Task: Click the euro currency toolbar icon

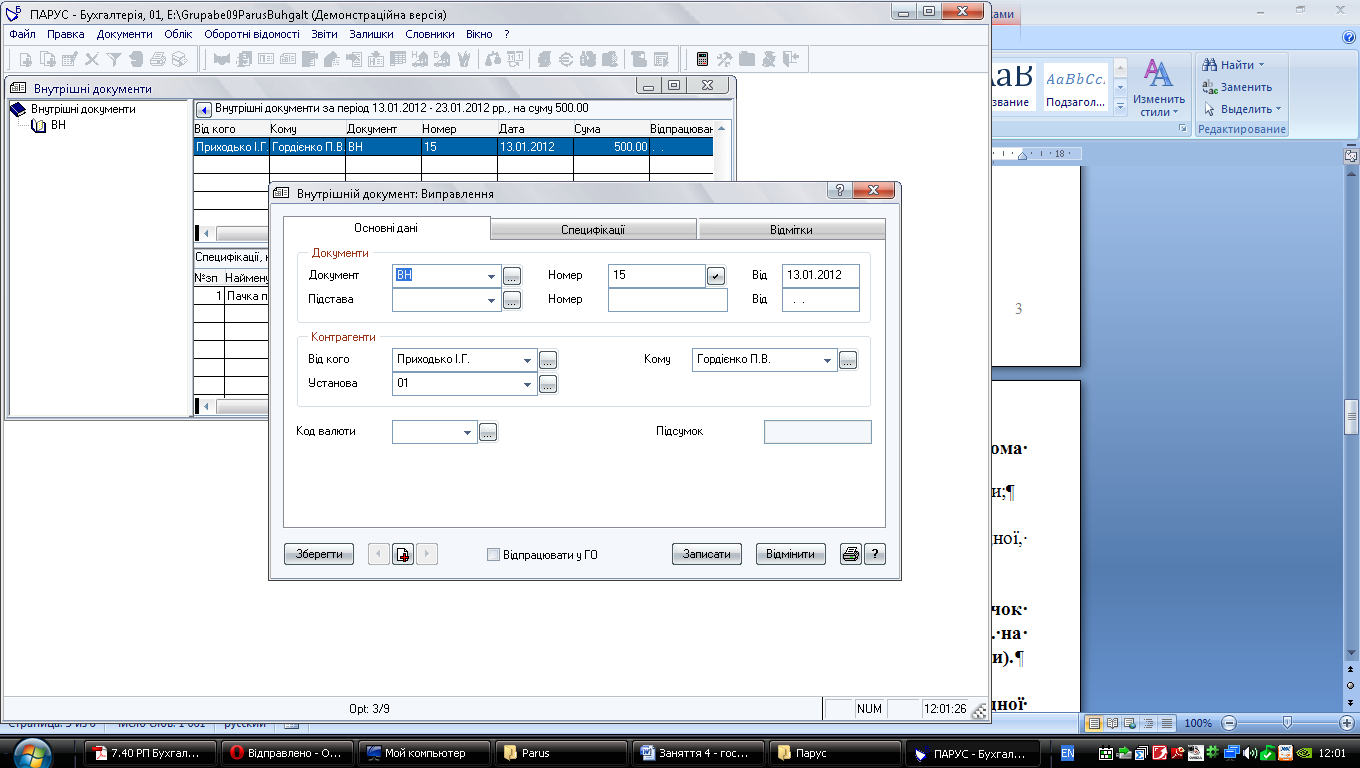Action: coord(565,59)
